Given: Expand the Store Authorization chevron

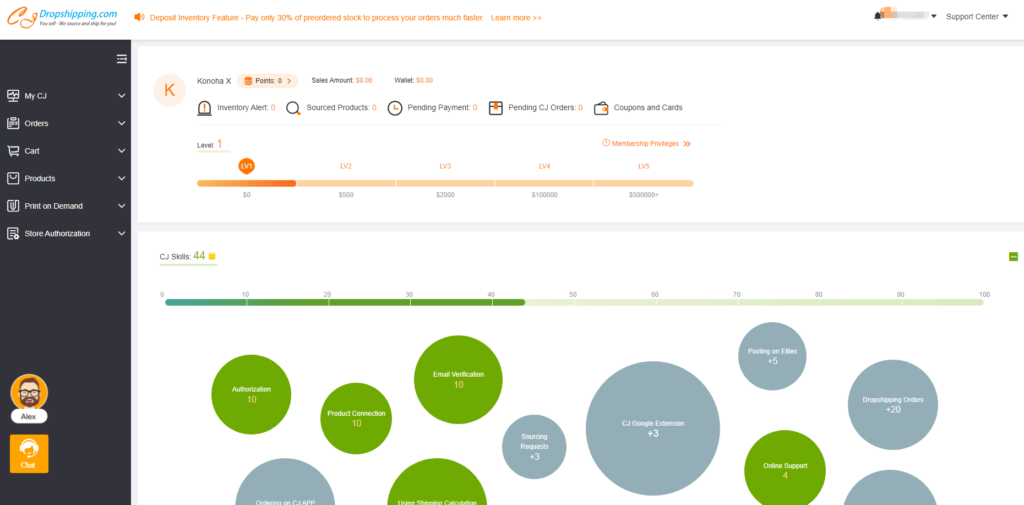Looking at the screenshot, I should pos(121,233).
